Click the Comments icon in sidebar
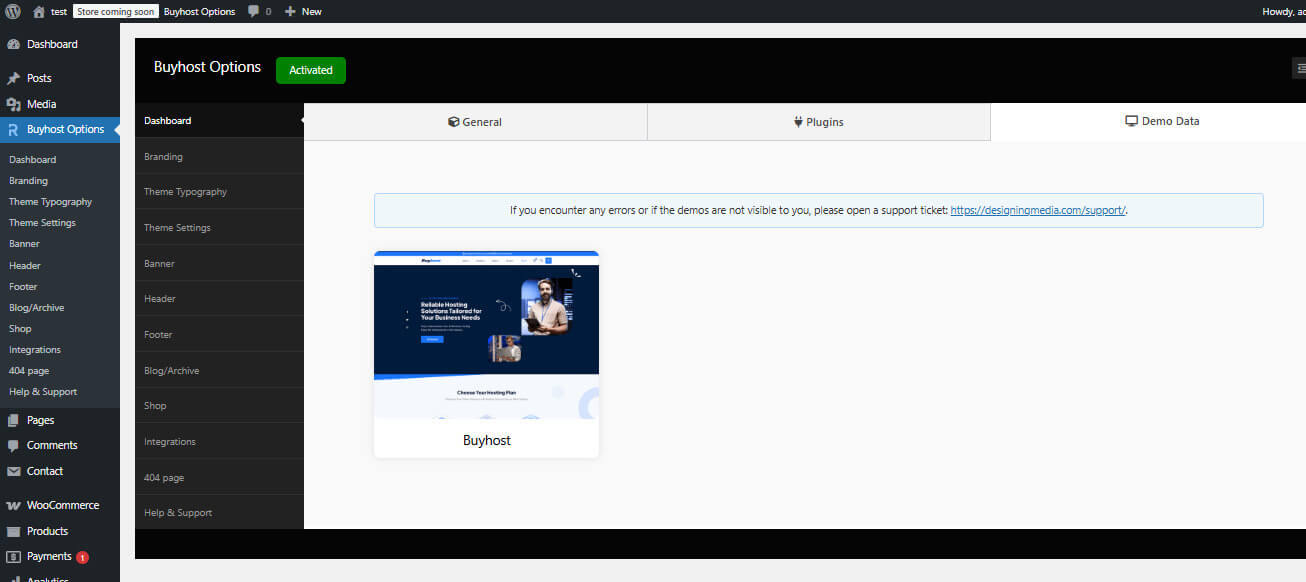This screenshot has width=1306, height=582. click(x=13, y=446)
